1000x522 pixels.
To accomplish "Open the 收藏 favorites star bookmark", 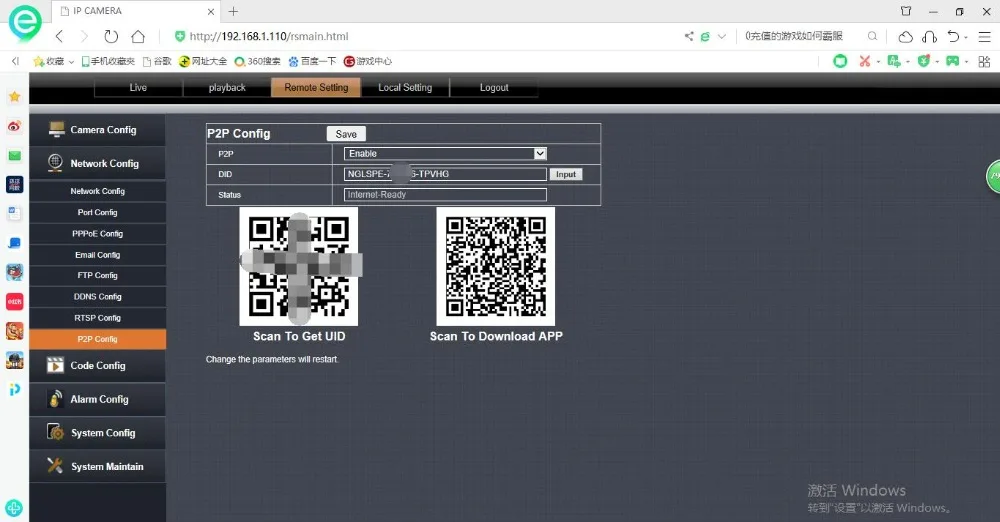I will [48, 61].
